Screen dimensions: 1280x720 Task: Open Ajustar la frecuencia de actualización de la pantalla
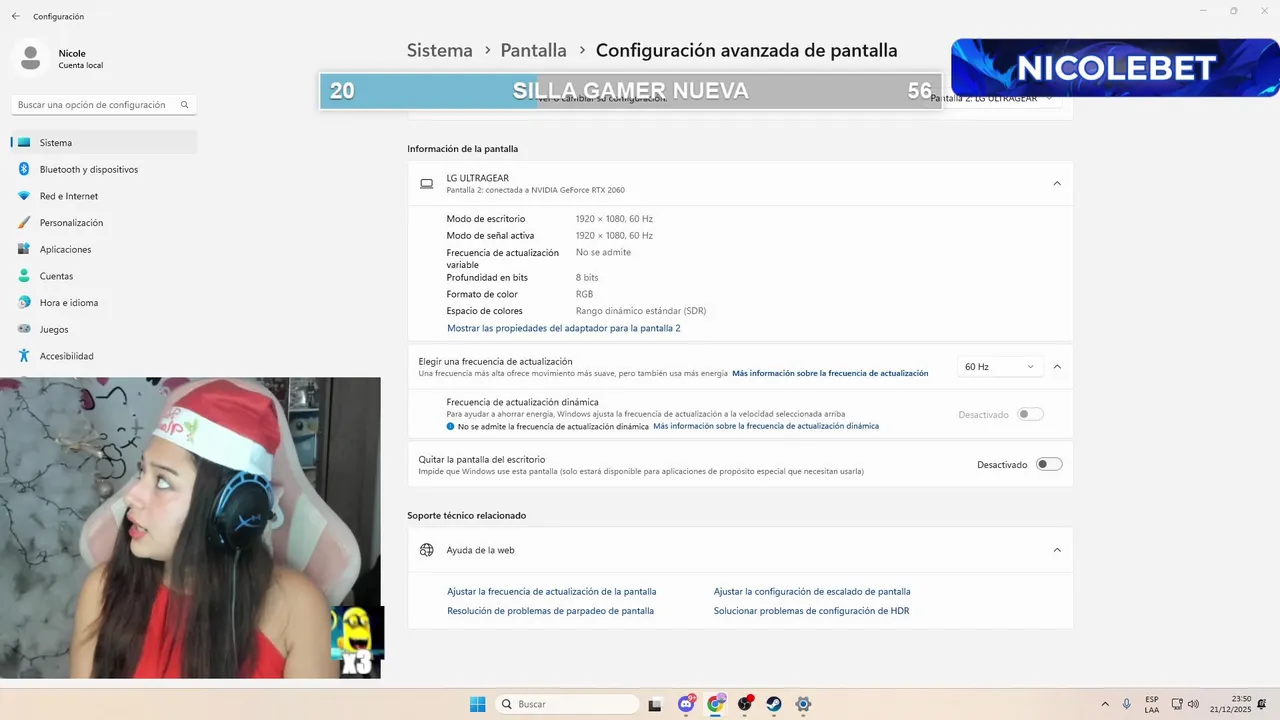(552, 592)
